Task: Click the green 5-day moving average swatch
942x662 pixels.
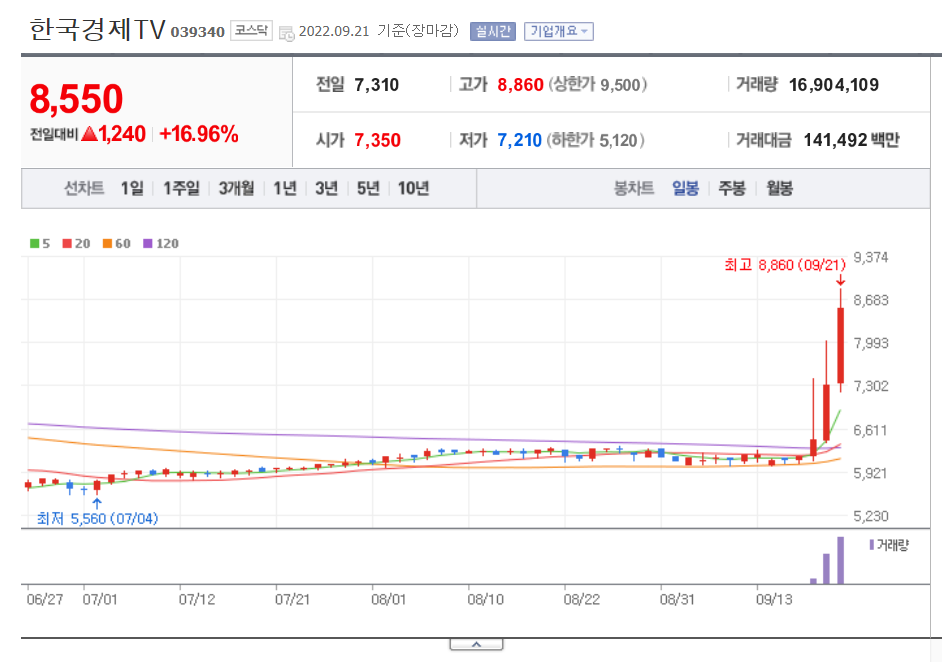Action: 35,243
